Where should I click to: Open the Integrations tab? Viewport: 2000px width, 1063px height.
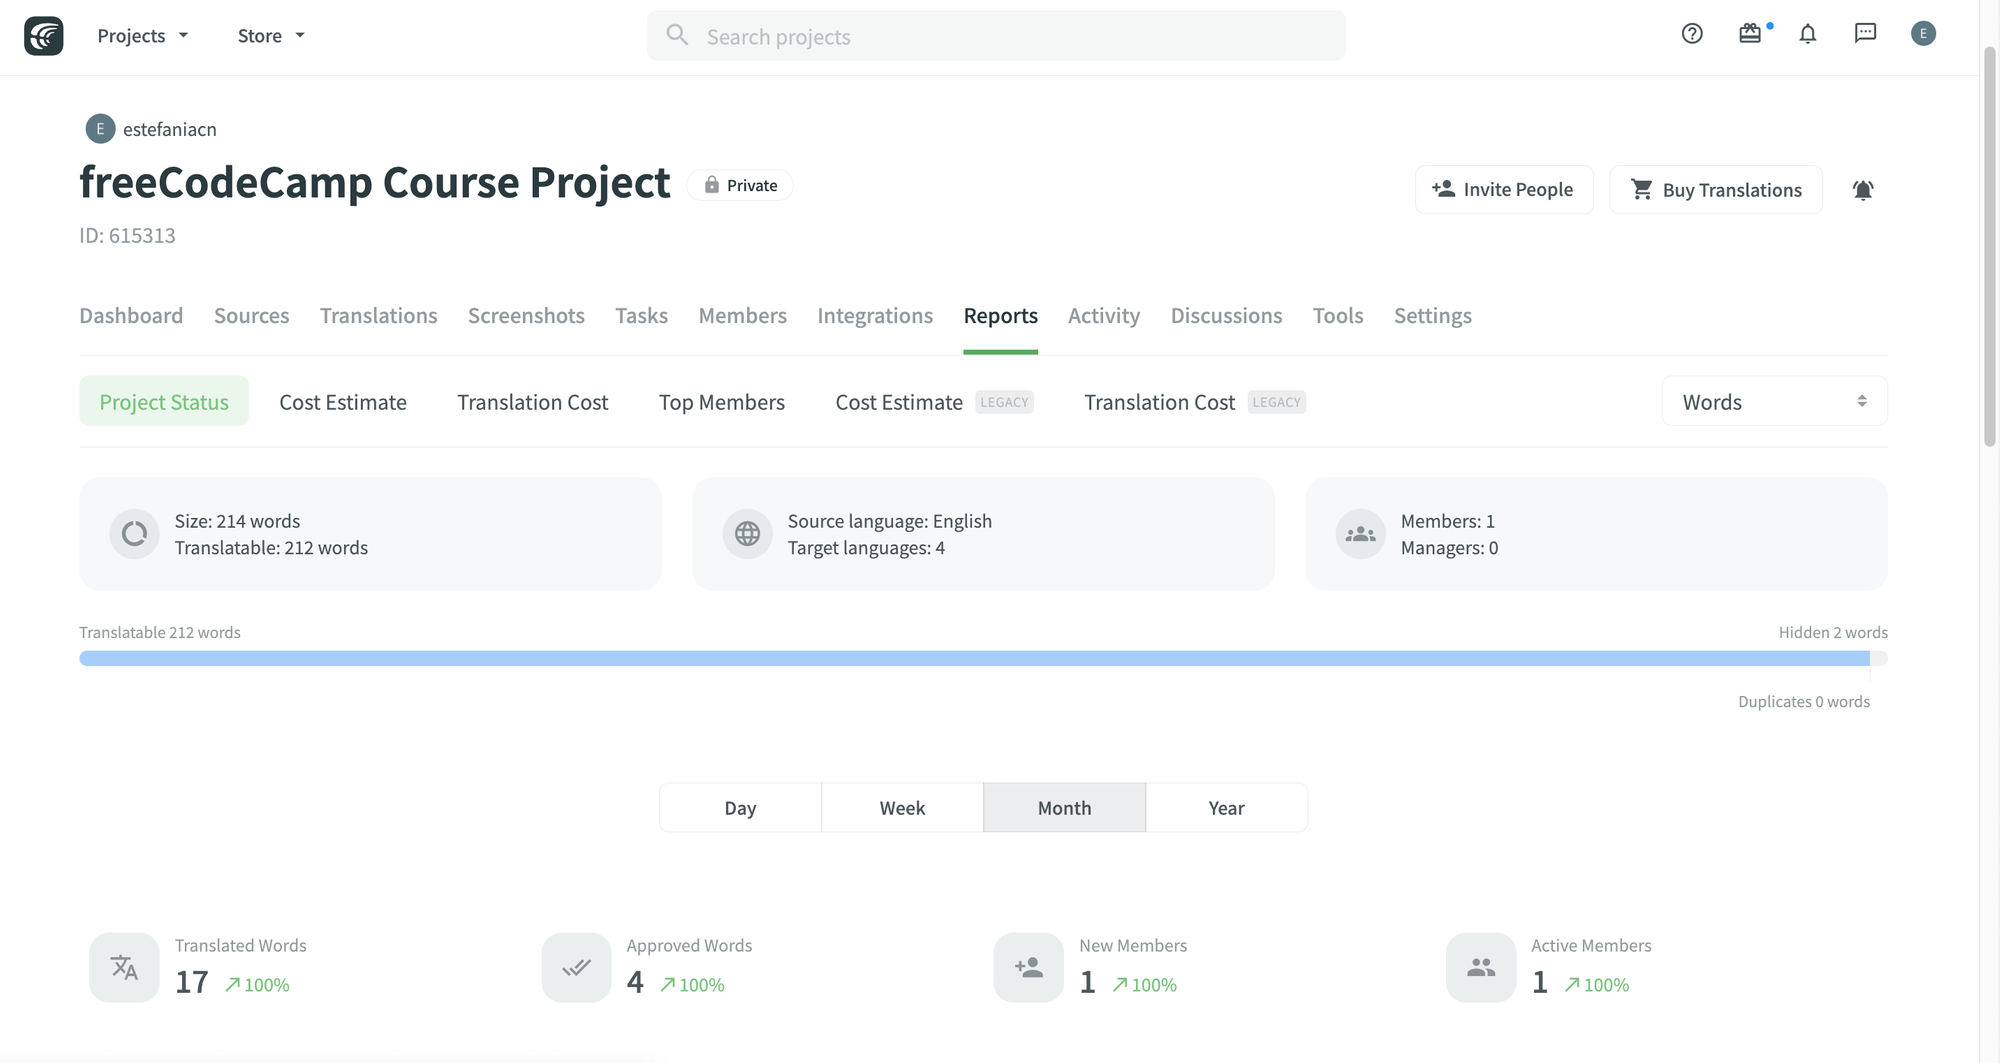coord(875,316)
